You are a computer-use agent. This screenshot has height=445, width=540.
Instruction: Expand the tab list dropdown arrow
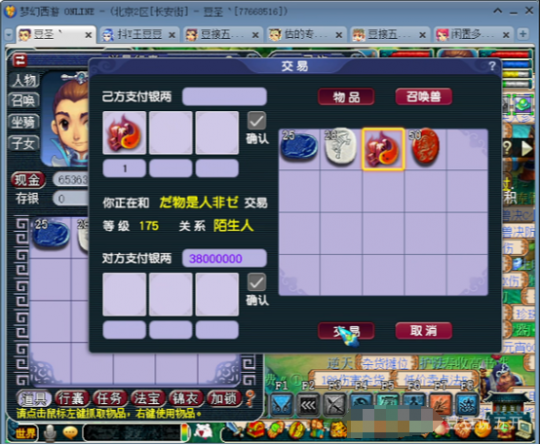point(9,34)
